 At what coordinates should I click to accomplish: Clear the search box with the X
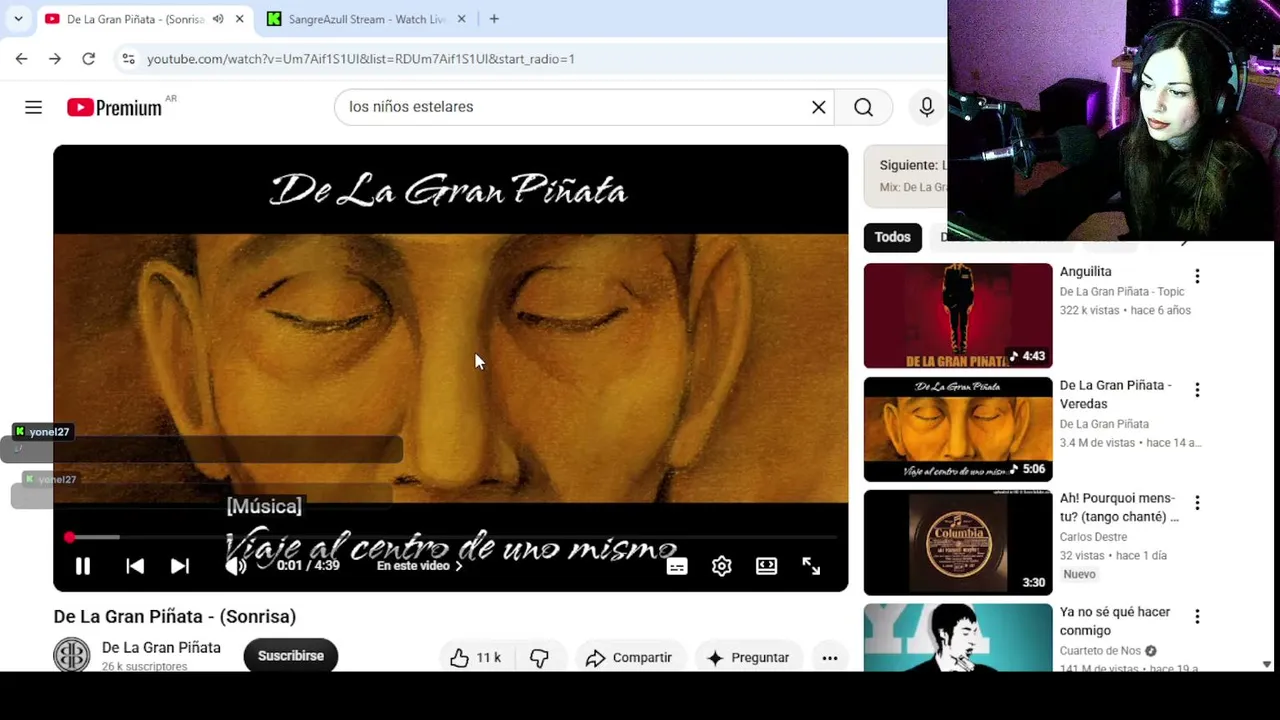tap(818, 107)
